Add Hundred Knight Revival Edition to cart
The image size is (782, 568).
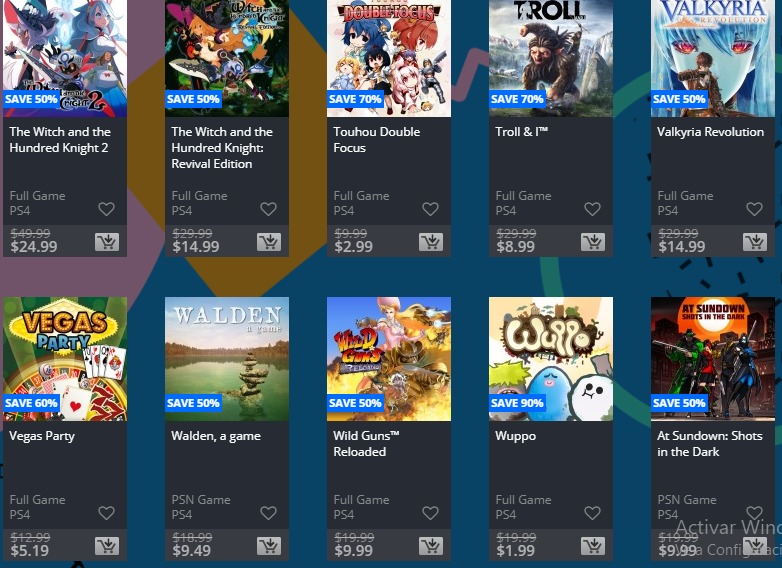pos(269,242)
